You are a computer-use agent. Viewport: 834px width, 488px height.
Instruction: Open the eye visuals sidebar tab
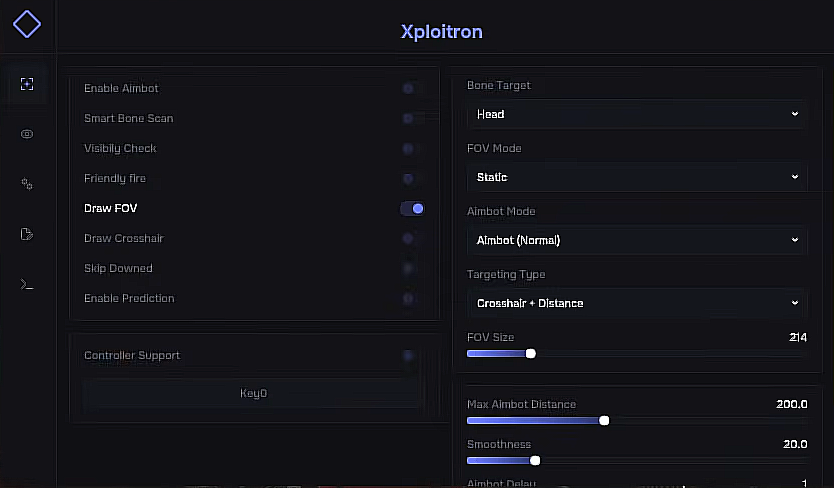click(x=27, y=134)
